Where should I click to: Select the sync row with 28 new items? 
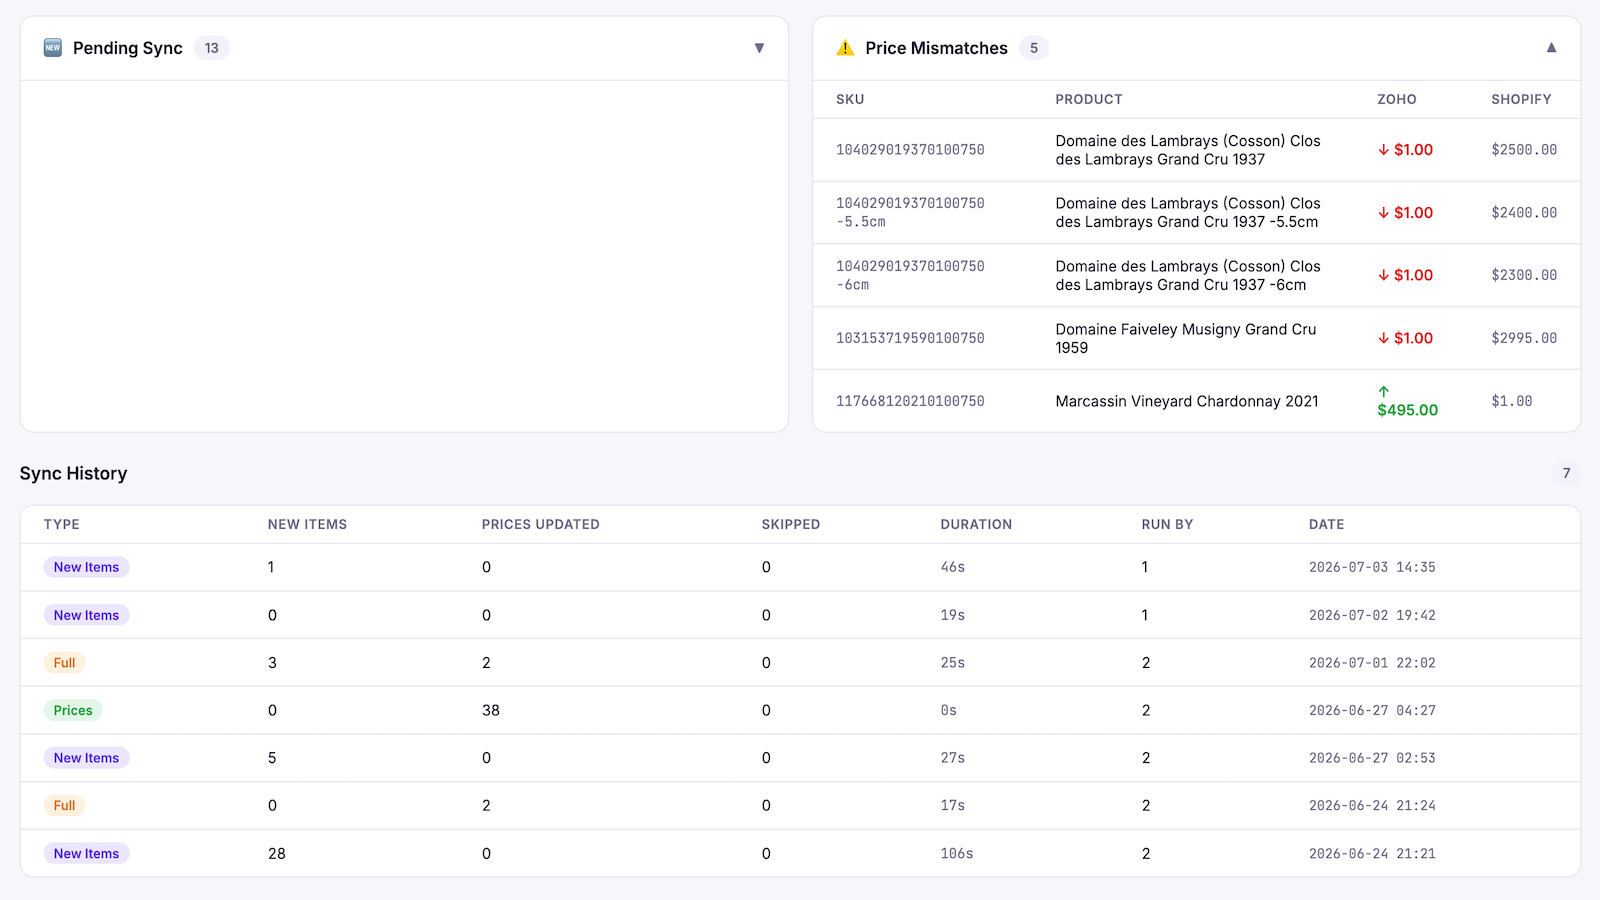pos(800,853)
